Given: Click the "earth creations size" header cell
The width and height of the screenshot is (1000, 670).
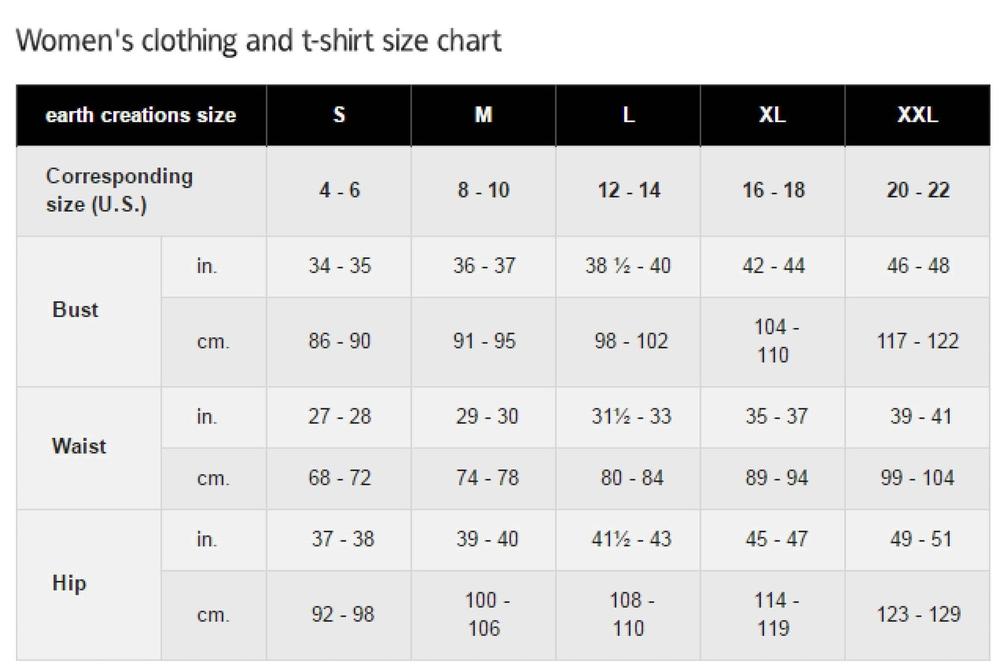Looking at the screenshot, I should (141, 115).
